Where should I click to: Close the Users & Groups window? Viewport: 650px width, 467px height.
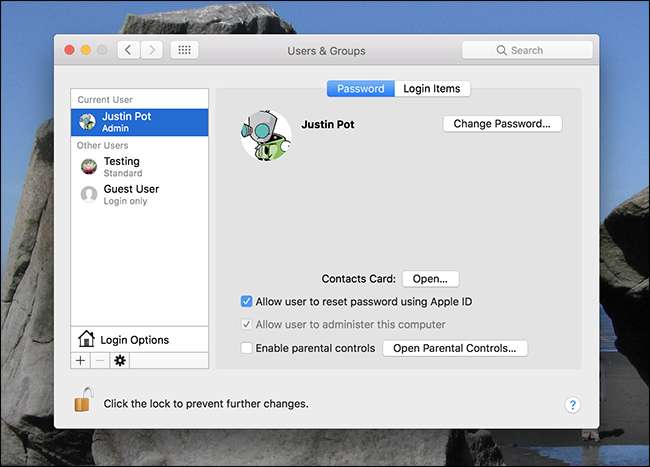point(70,50)
